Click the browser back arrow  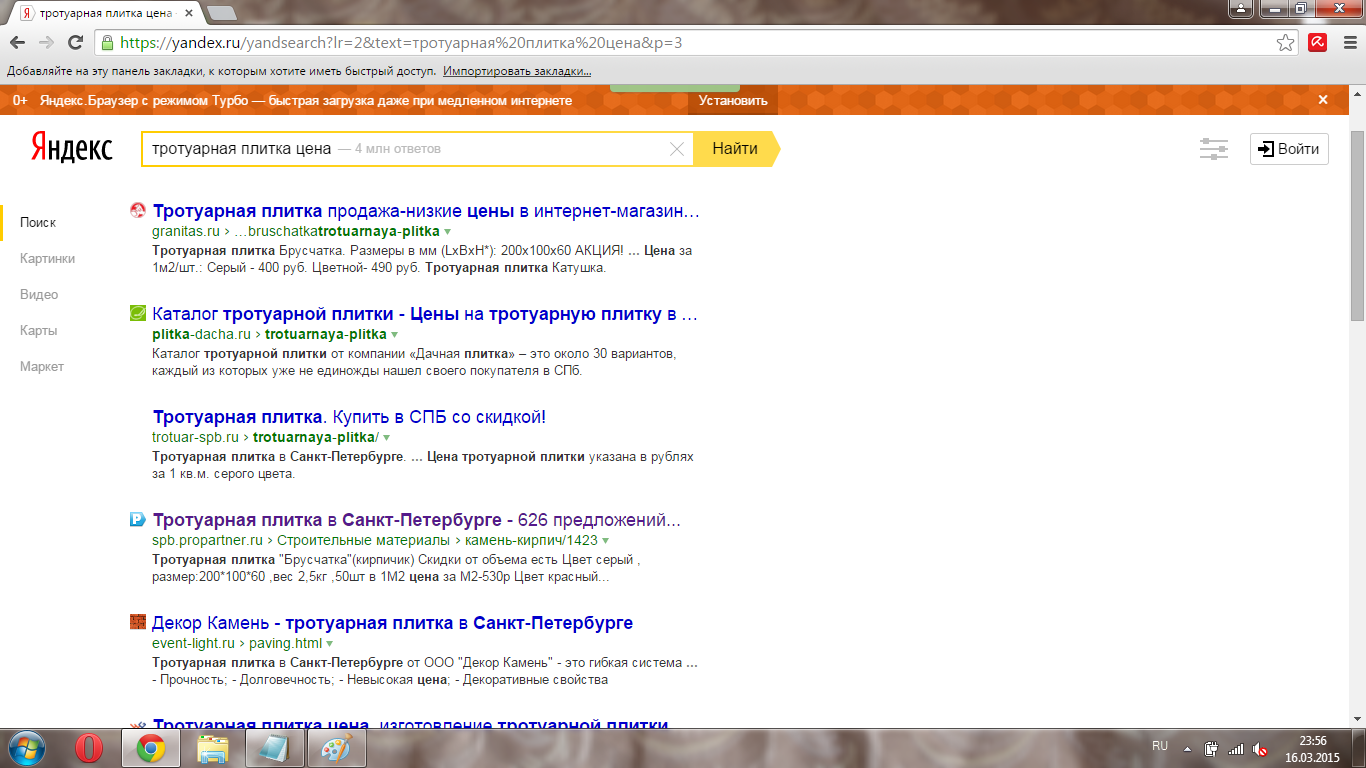point(17,43)
